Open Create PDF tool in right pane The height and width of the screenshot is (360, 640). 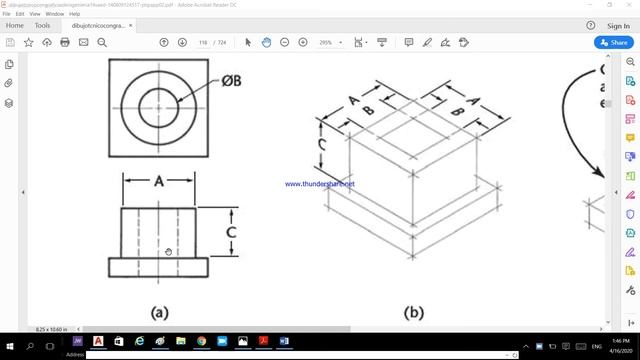[x=630, y=100]
